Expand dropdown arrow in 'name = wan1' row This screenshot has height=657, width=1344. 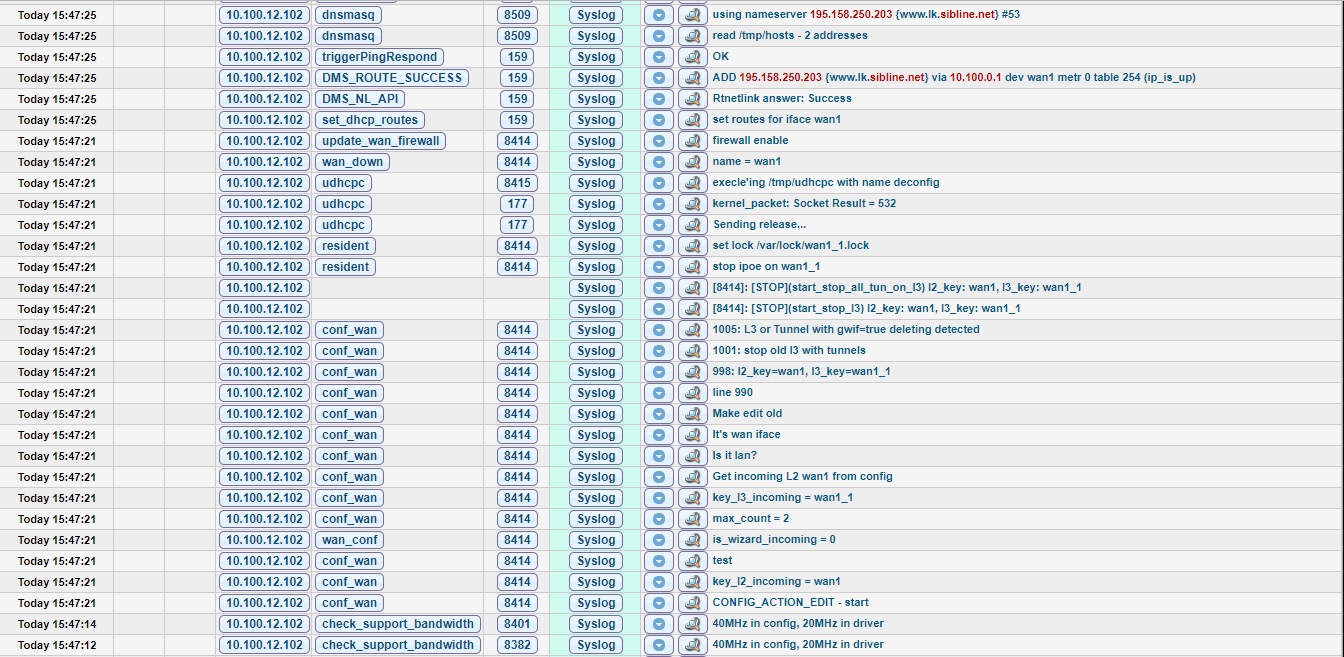click(x=659, y=162)
